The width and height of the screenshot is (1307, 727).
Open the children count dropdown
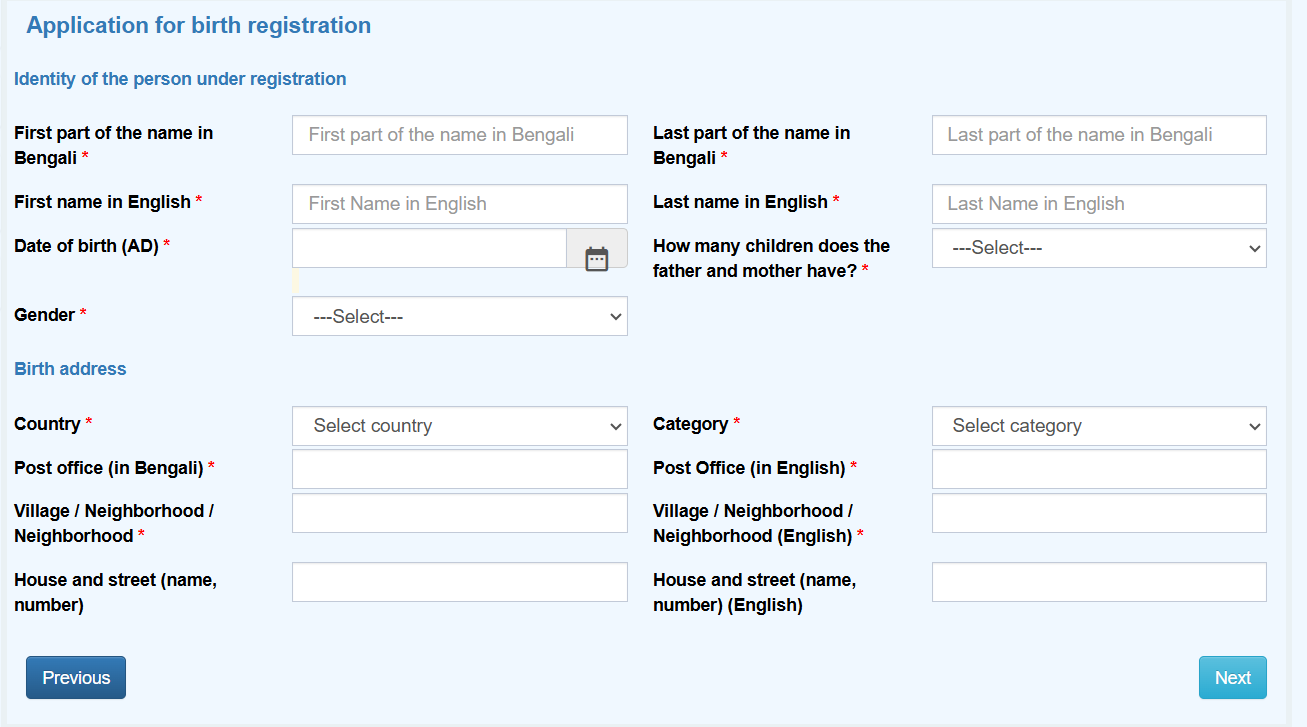(x=1098, y=248)
